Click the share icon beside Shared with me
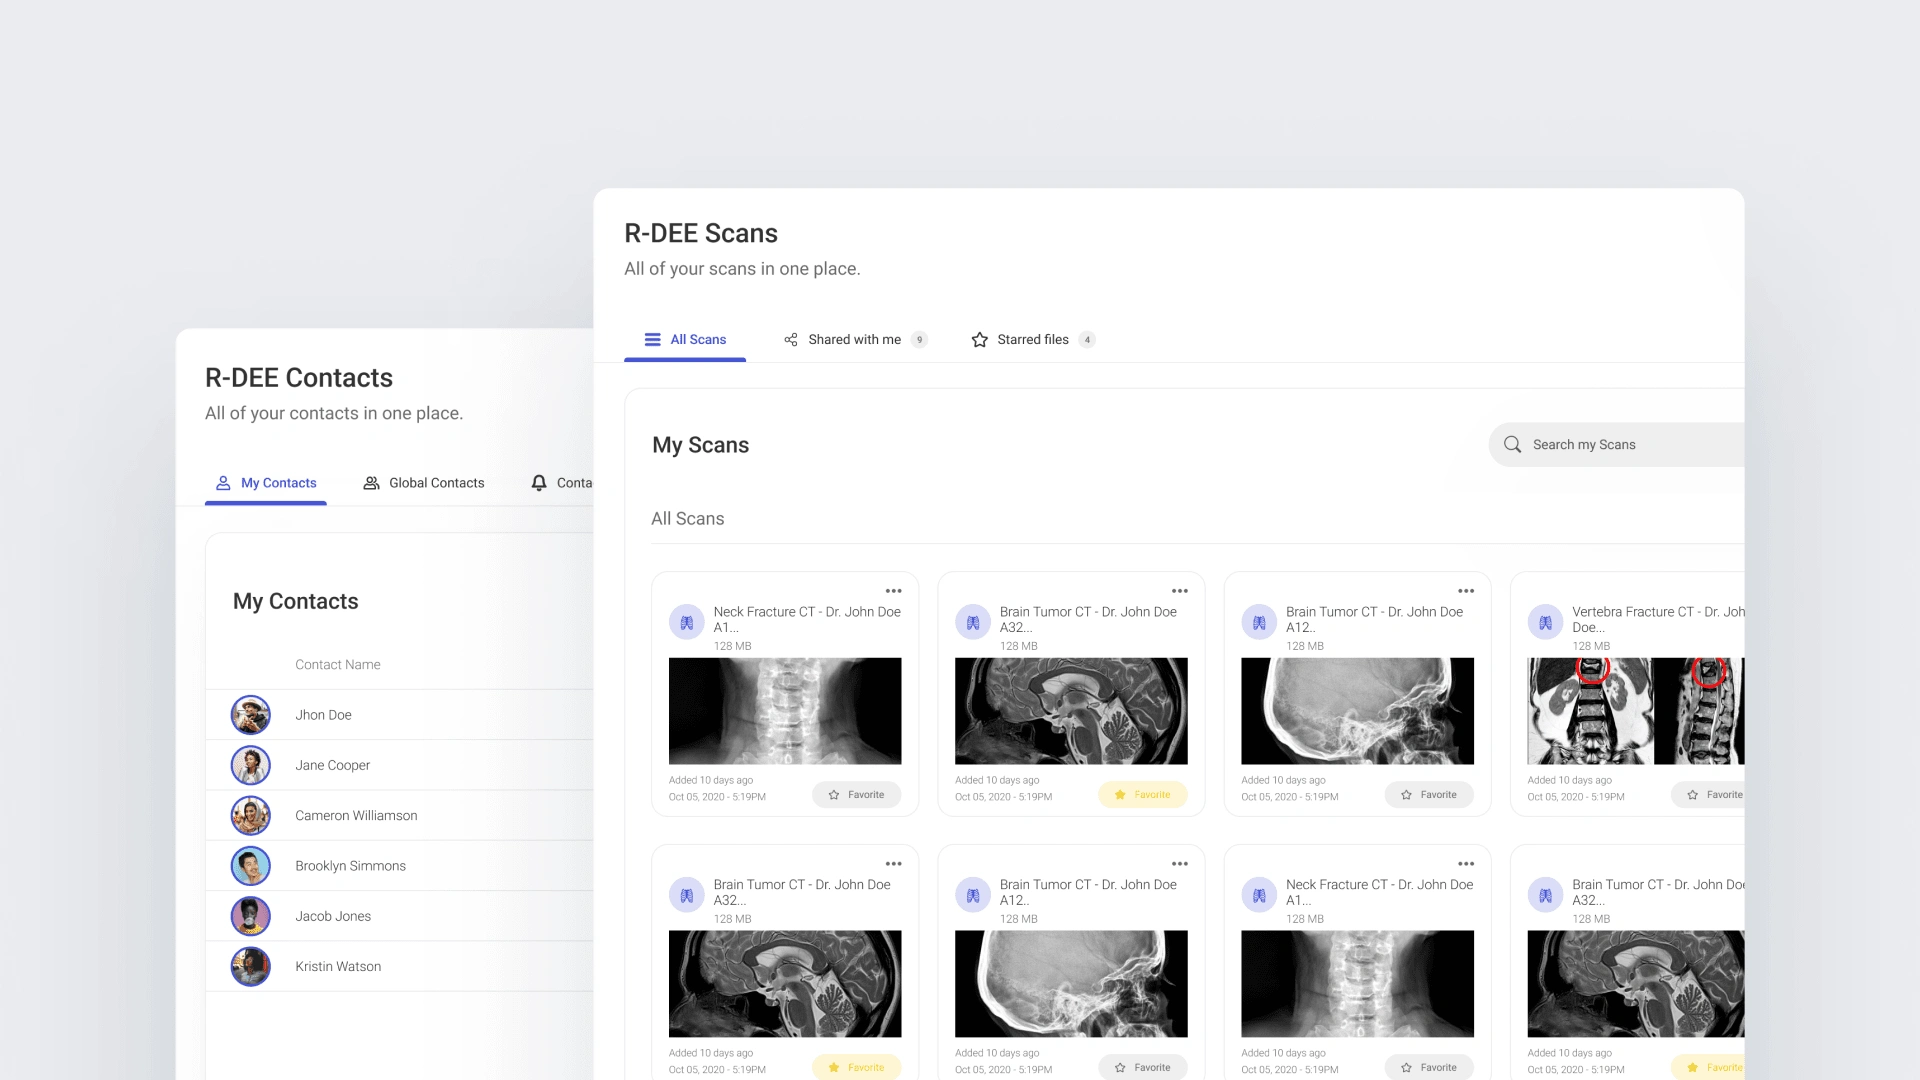 (x=790, y=340)
